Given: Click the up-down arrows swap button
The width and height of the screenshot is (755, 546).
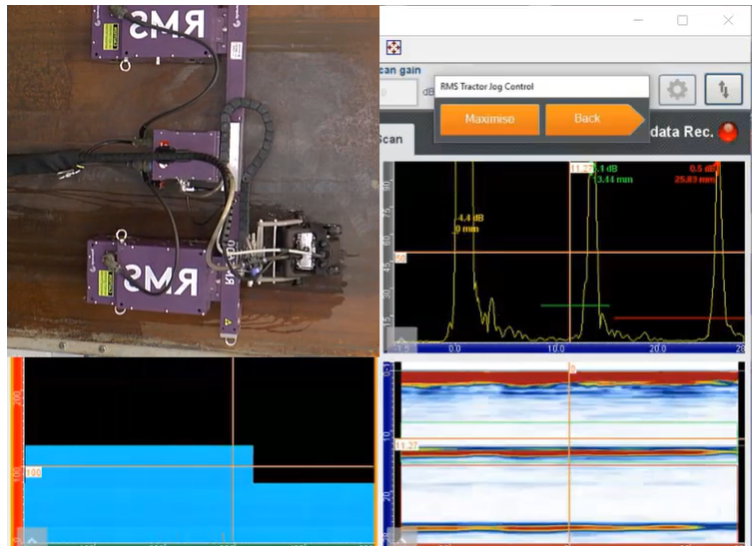Looking at the screenshot, I should point(723,90).
